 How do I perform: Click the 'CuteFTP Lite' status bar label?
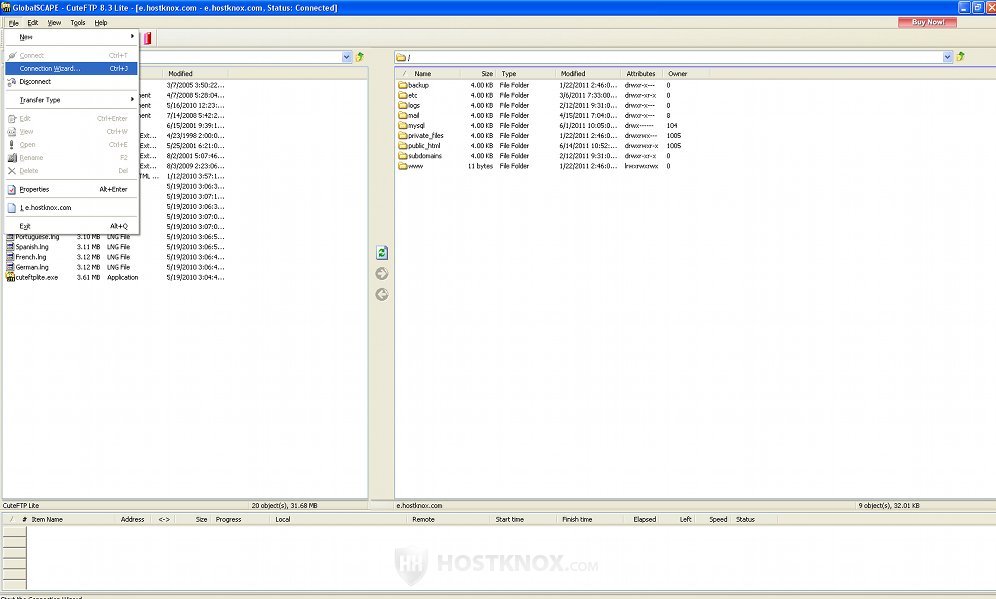(21, 506)
